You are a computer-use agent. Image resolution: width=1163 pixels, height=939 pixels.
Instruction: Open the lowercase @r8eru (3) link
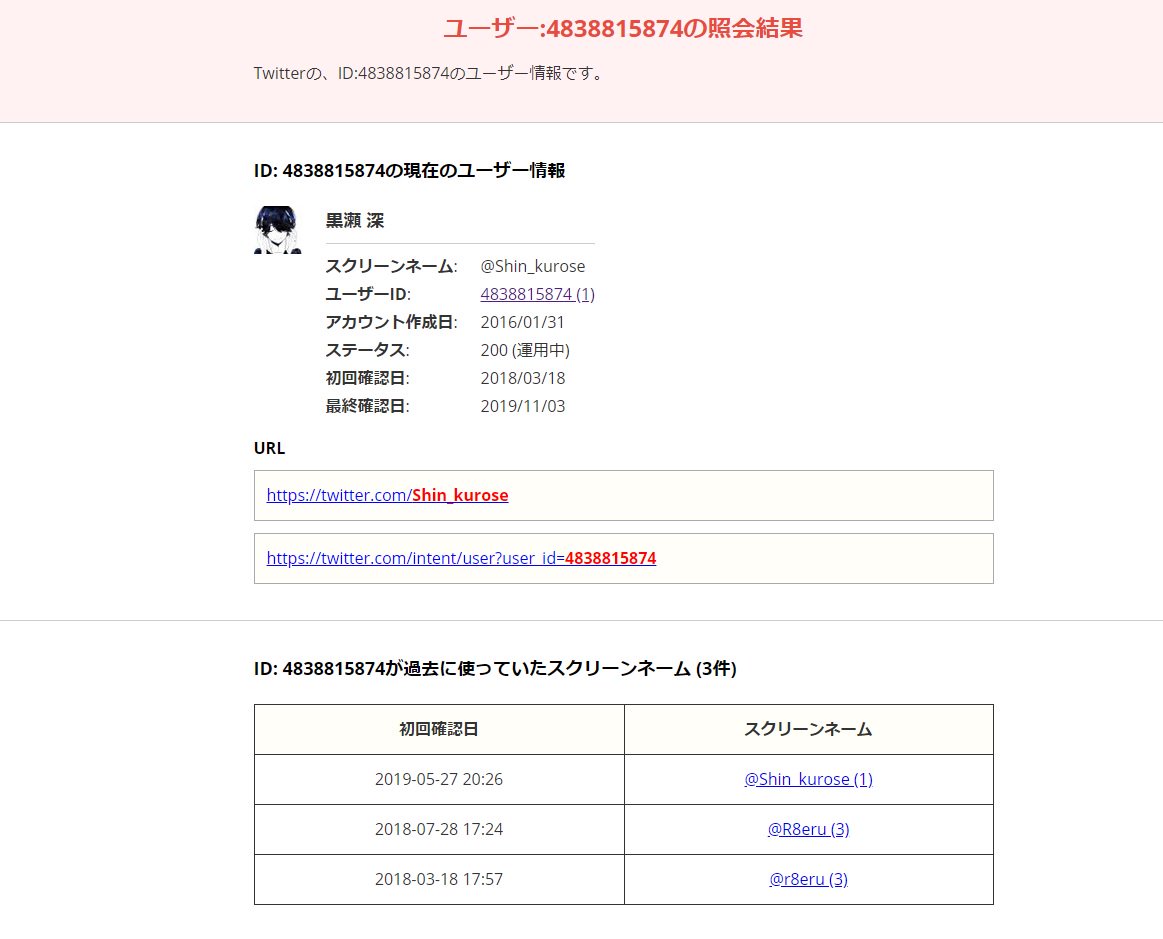point(808,879)
